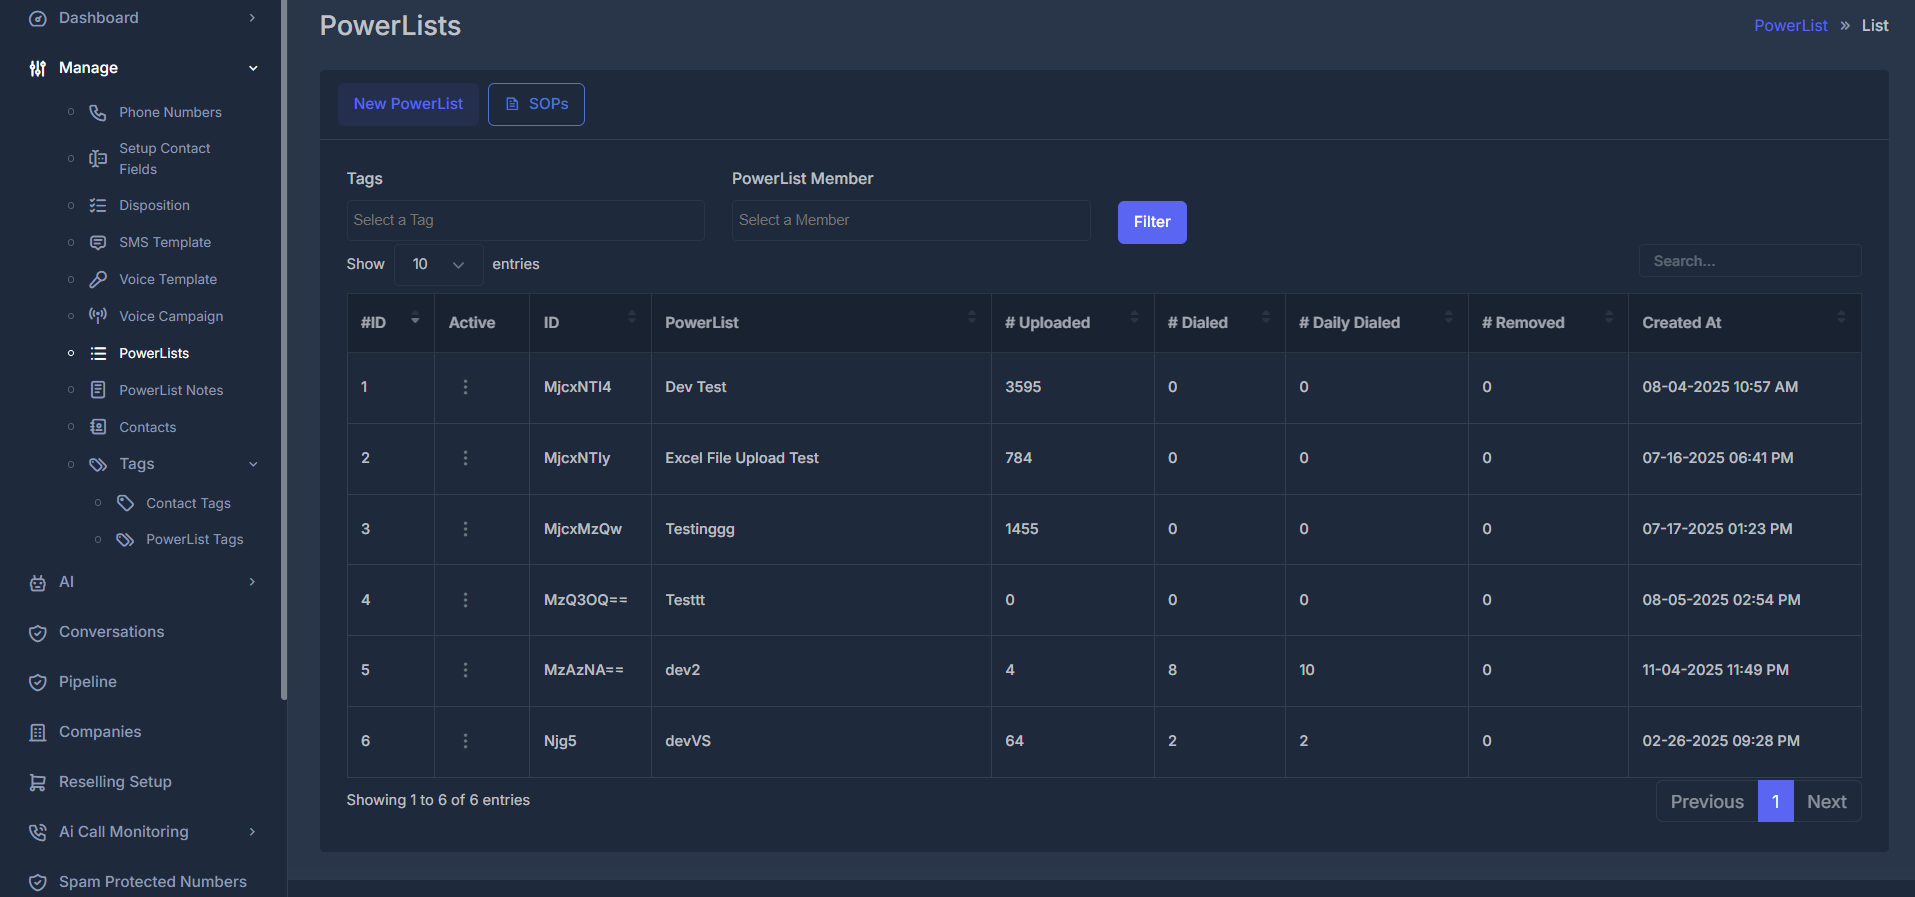Click the Voice Template microphone icon
This screenshot has height=897, width=1915.
[98, 279]
